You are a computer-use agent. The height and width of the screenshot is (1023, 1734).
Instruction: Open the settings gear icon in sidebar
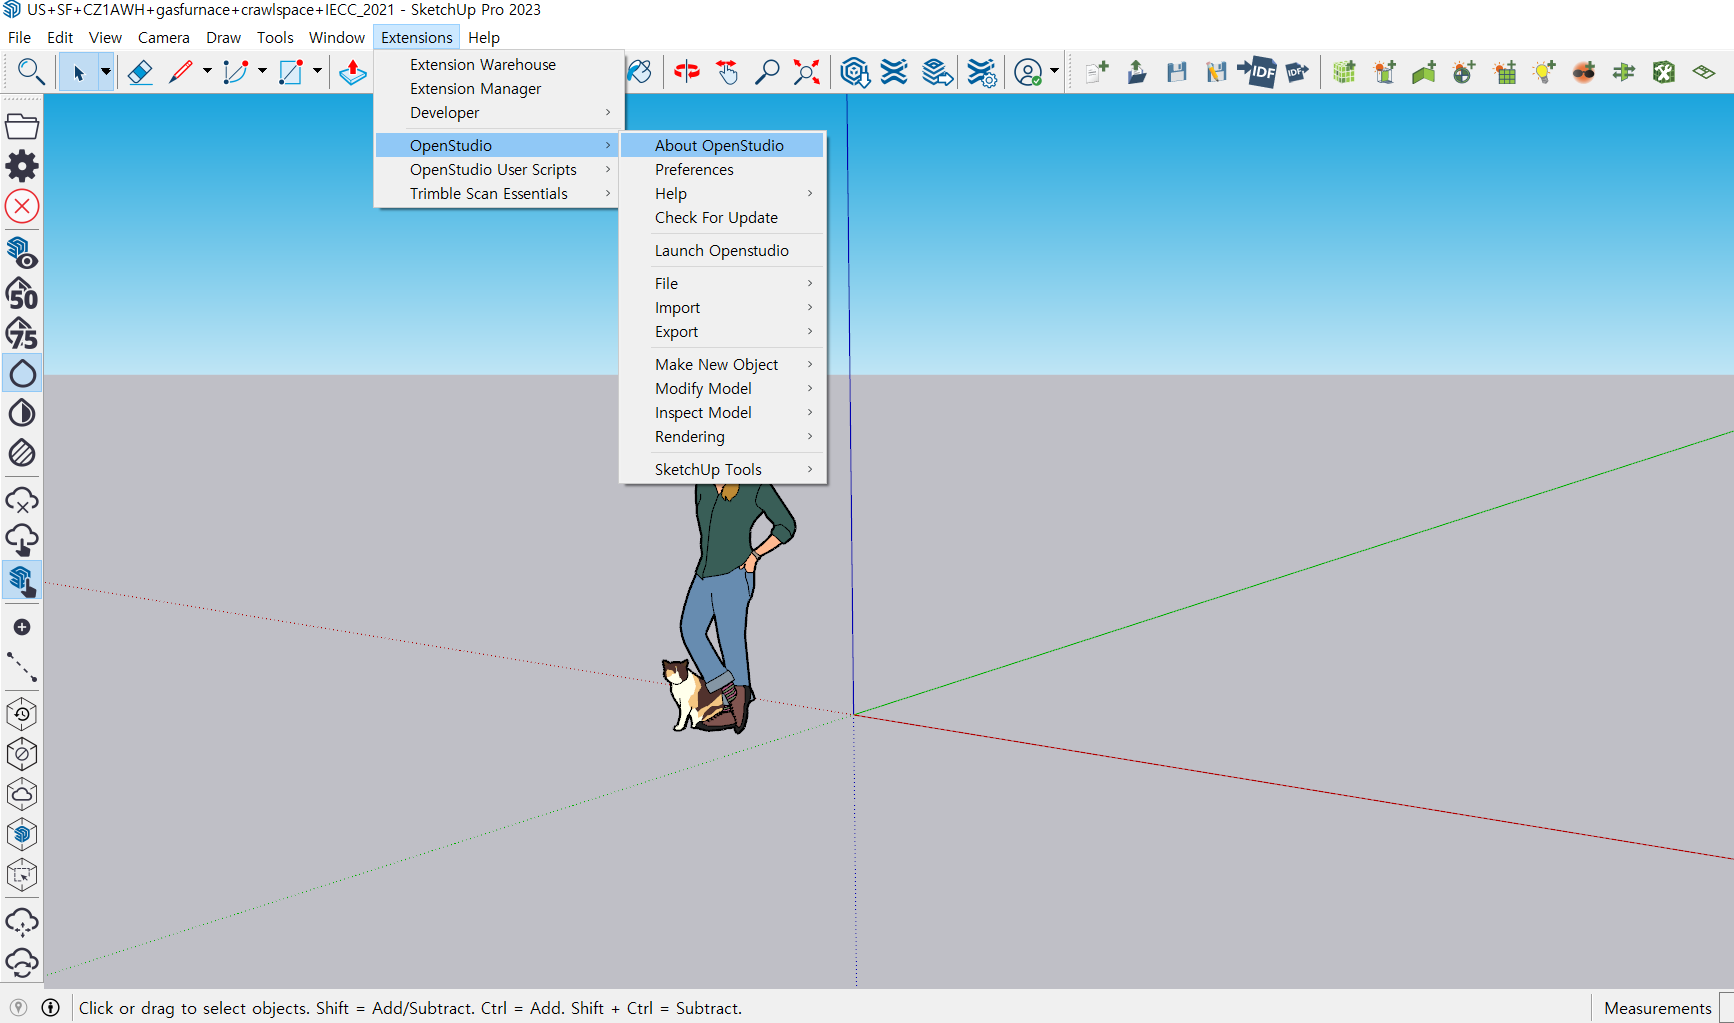[22, 166]
